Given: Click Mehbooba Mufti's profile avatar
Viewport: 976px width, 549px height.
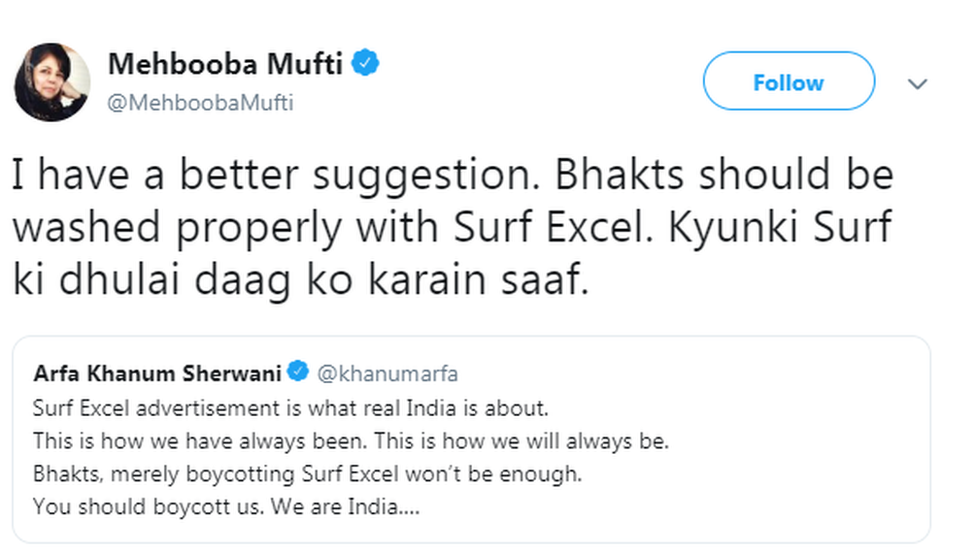Looking at the screenshot, I should coord(52,83).
